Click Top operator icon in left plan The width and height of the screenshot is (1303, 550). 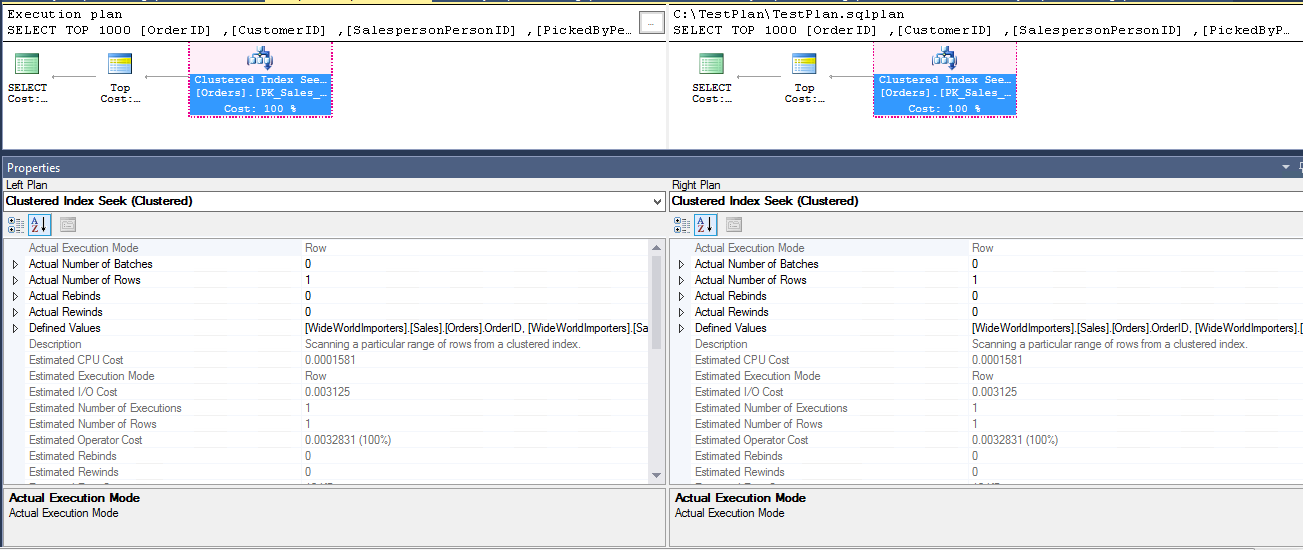click(x=120, y=65)
